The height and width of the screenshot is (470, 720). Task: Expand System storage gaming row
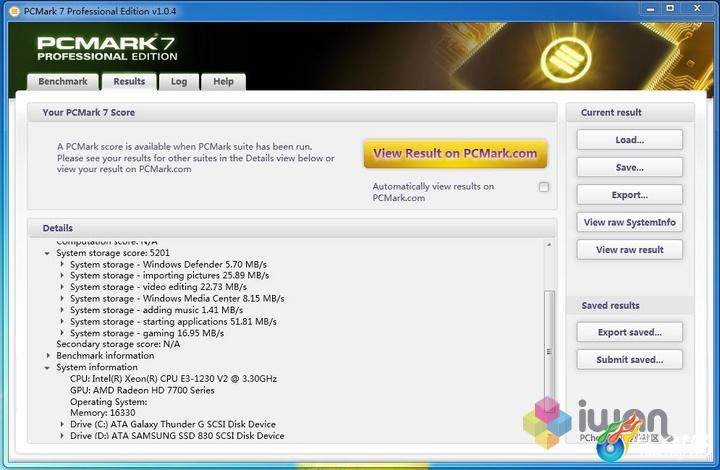pyautogui.click(x=62, y=333)
